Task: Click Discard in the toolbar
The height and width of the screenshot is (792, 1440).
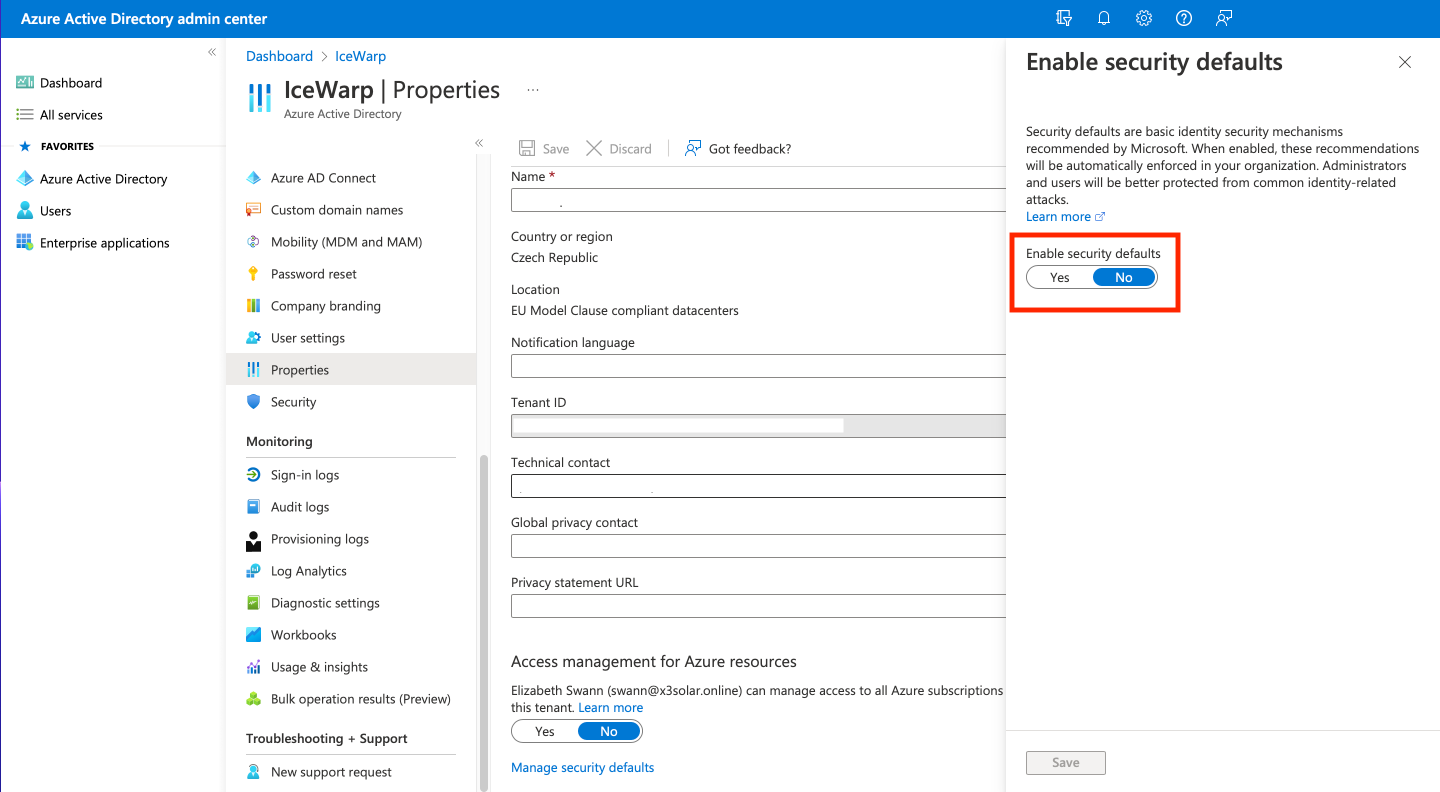Action: pos(618,148)
